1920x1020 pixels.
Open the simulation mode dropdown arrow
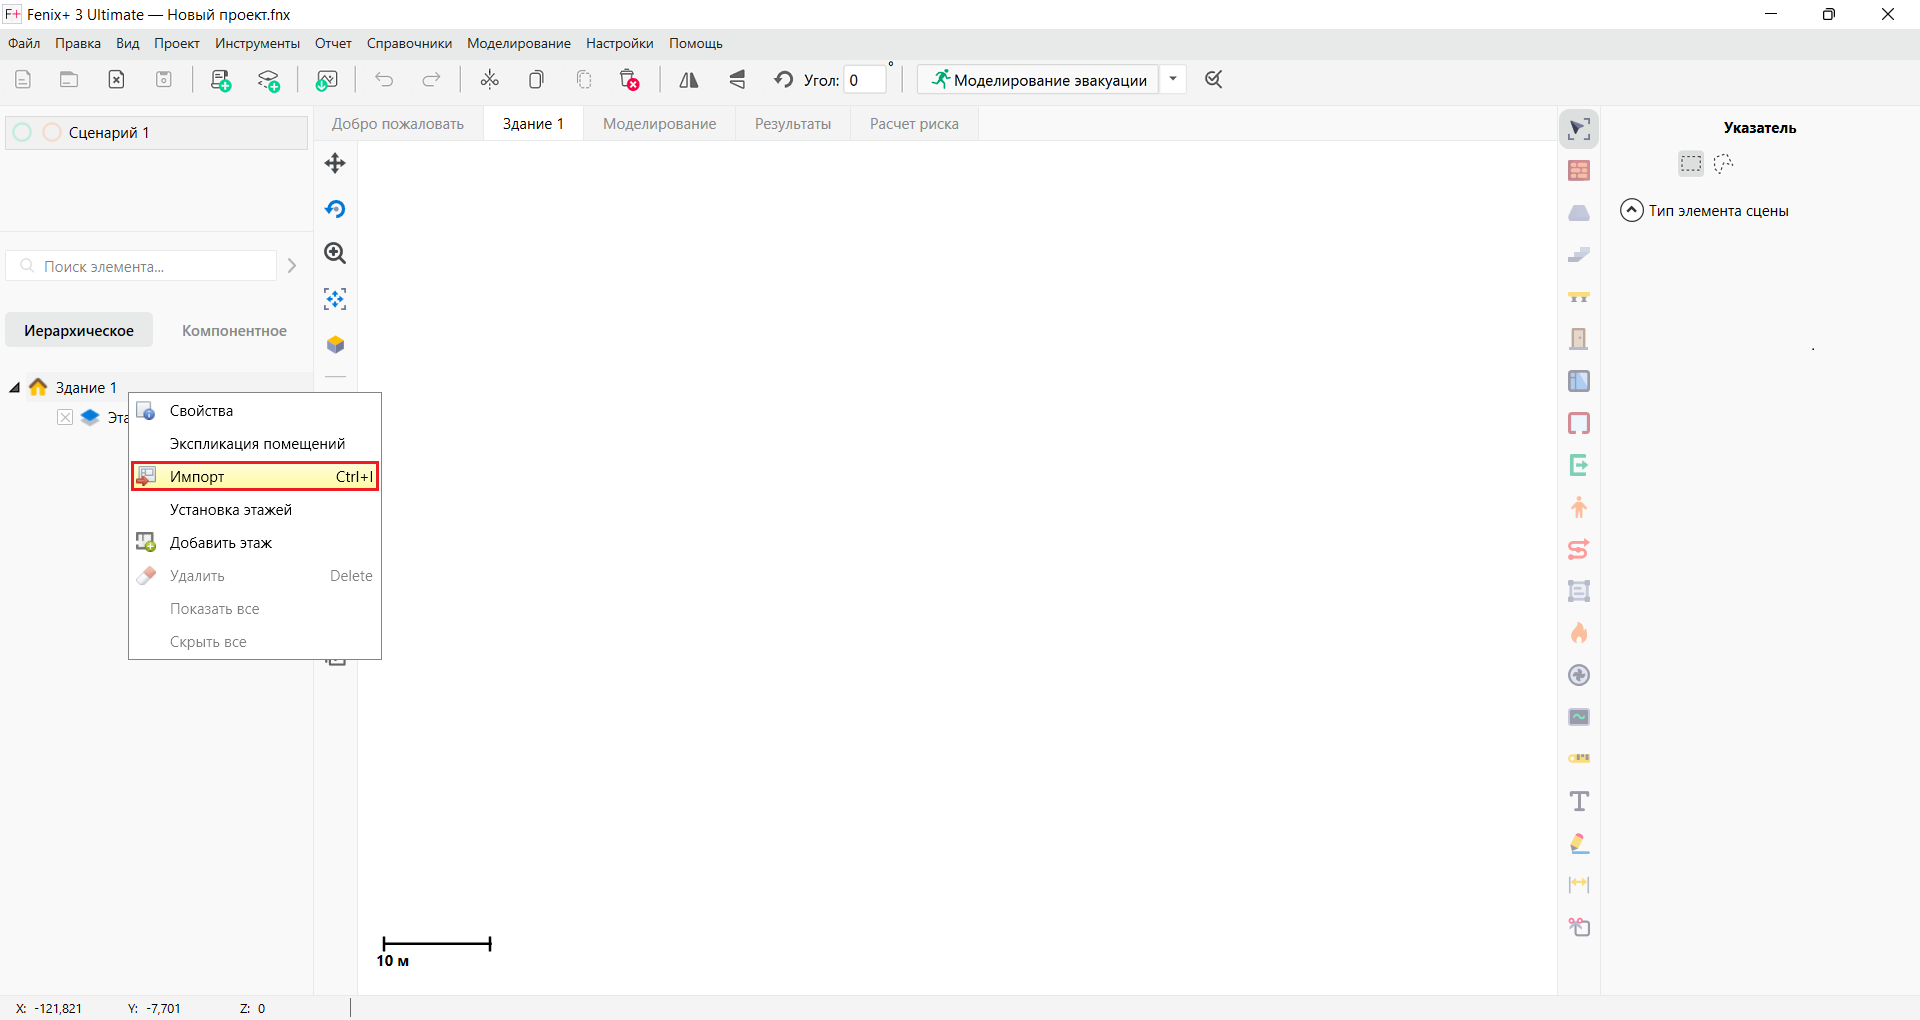(x=1173, y=79)
